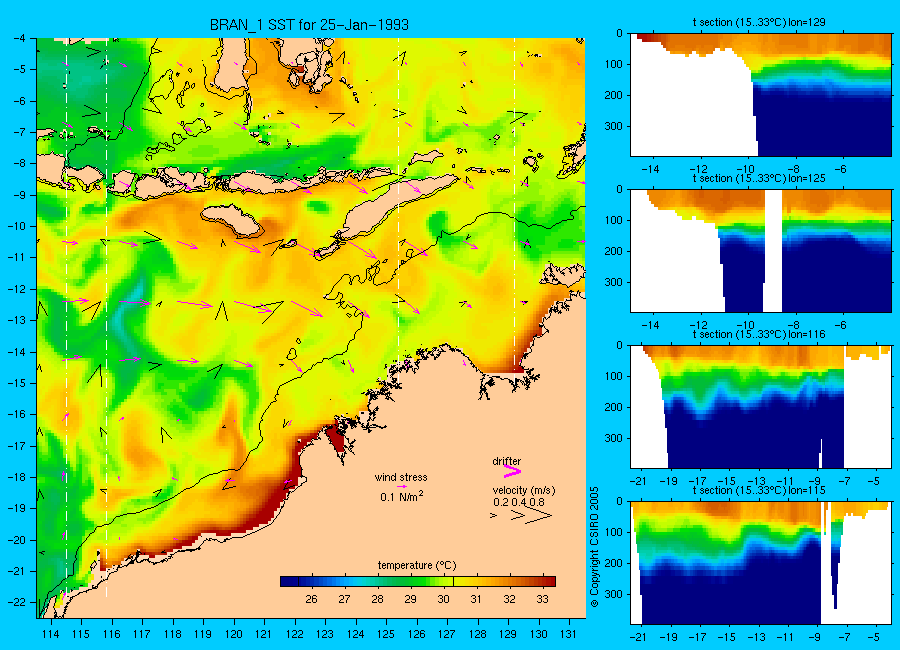
Task: Open the lon=115 temperature section plot
Action: (x=761, y=563)
